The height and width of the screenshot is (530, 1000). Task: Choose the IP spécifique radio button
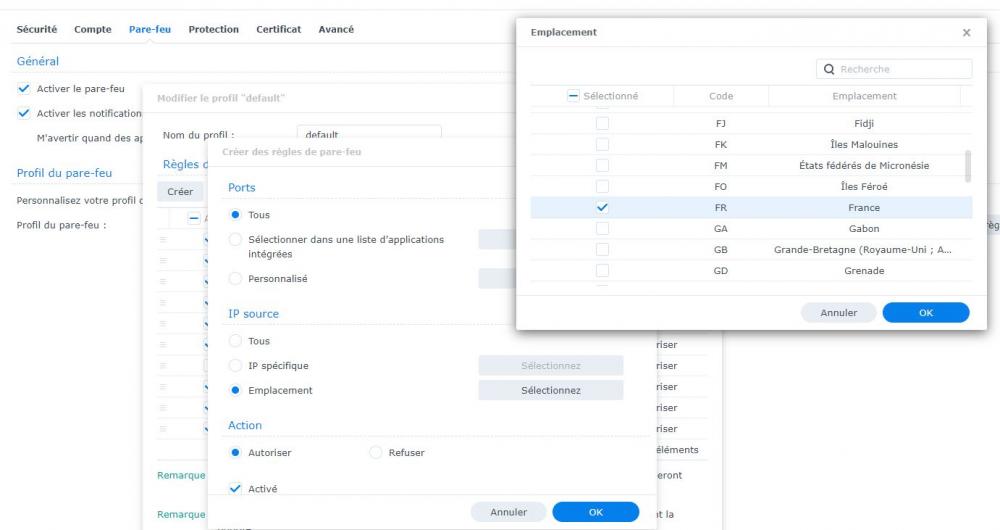pos(235,365)
